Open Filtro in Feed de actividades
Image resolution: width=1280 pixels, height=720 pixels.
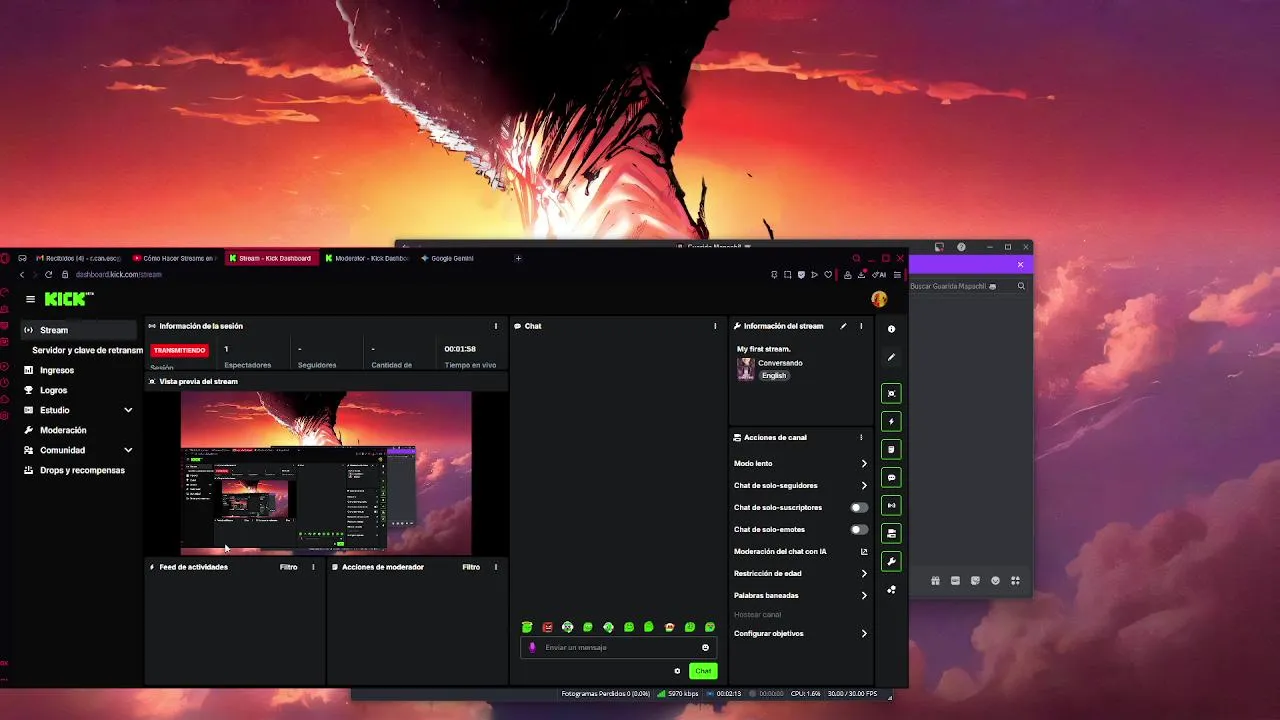(x=288, y=567)
